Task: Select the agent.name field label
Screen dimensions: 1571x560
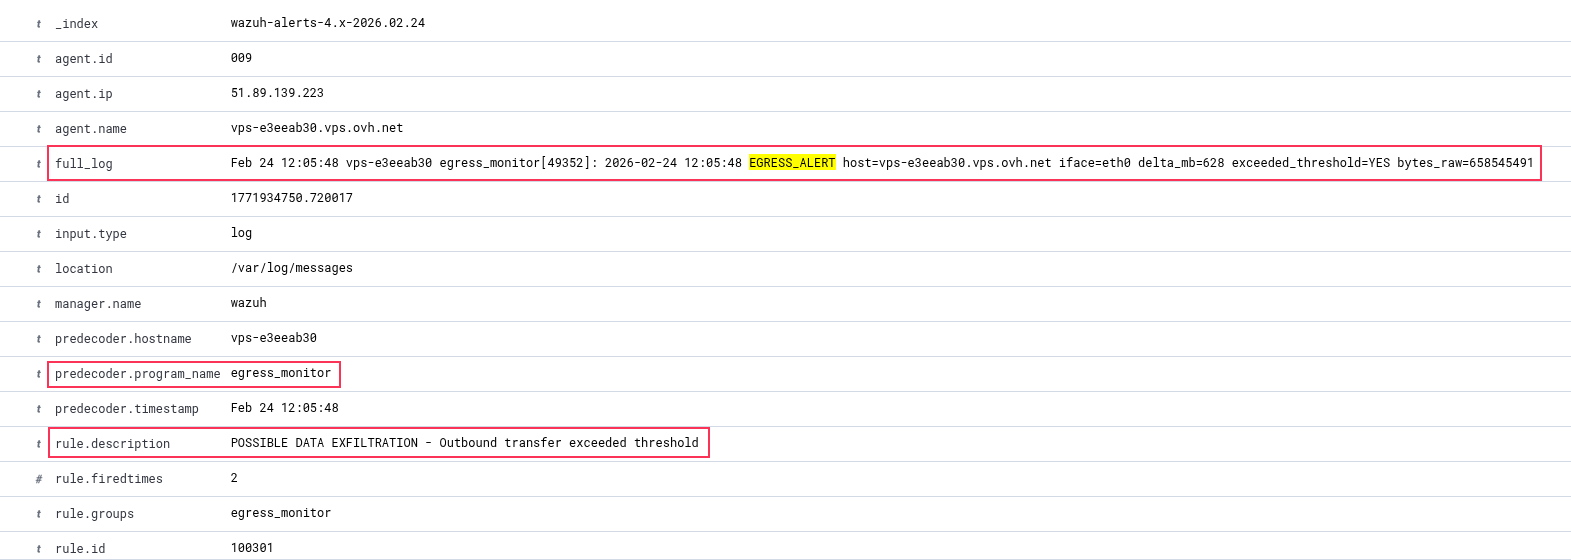Action: point(90,129)
